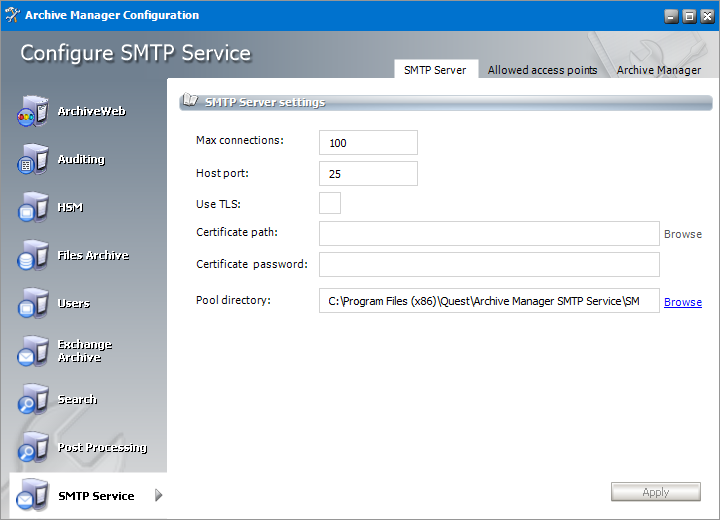The width and height of the screenshot is (720, 520).
Task: Select the Post Processing icon
Action: [32, 448]
